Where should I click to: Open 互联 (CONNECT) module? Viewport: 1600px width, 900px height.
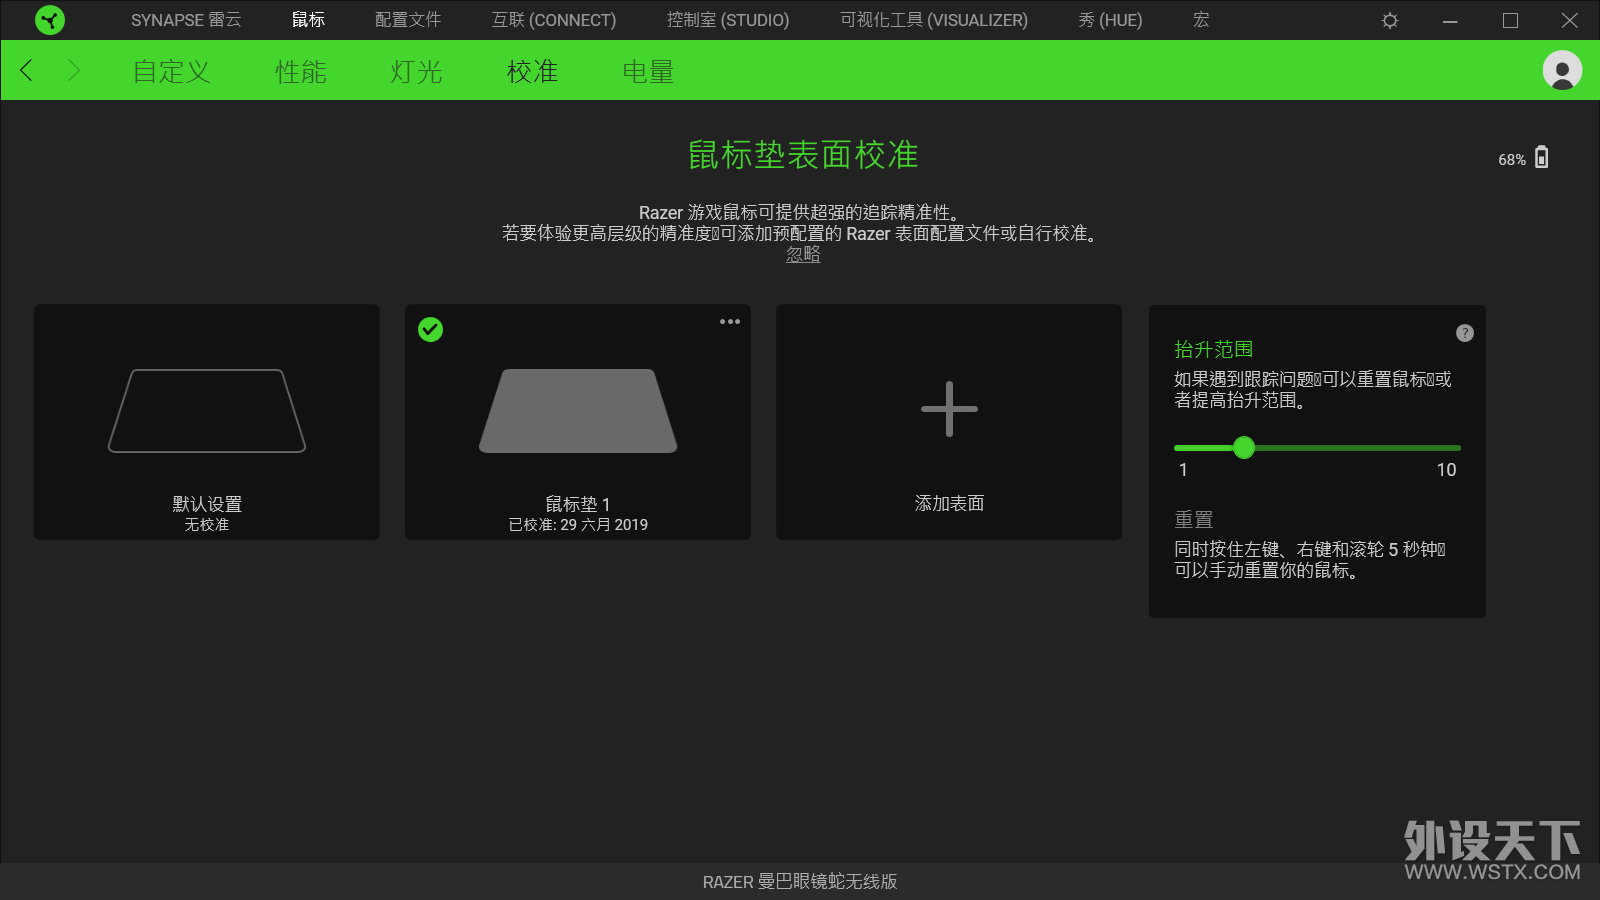point(554,20)
